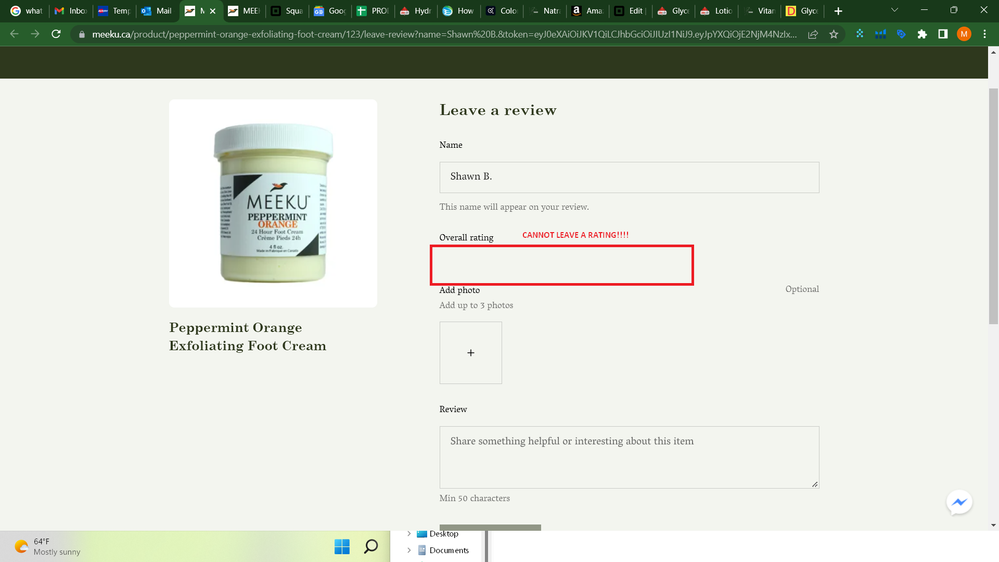The image size is (999, 562).
Task: Expand the Desktop folder in tree
Action: click(x=408, y=534)
